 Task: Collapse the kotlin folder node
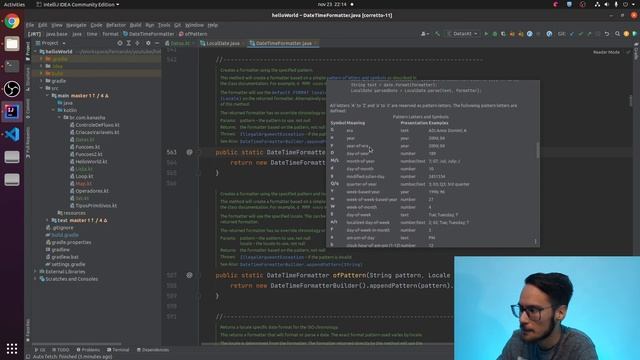(53, 110)
